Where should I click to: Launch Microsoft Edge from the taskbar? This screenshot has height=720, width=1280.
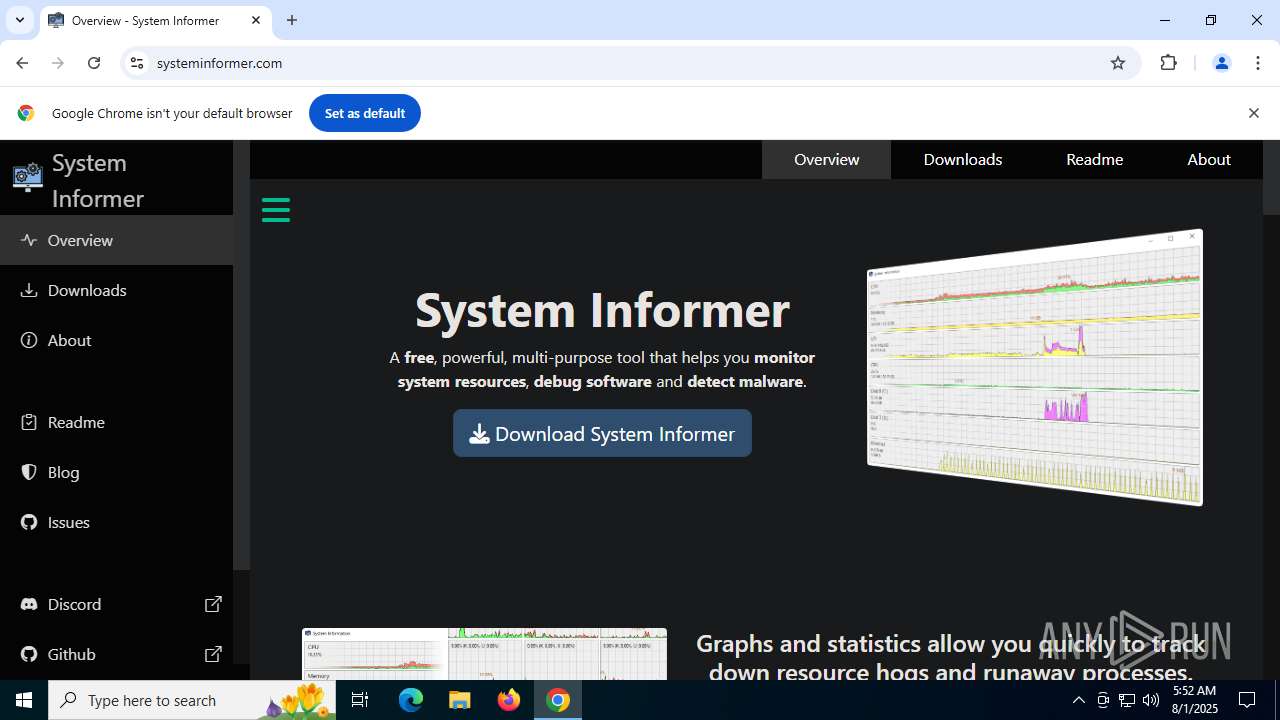coord(411,700)
